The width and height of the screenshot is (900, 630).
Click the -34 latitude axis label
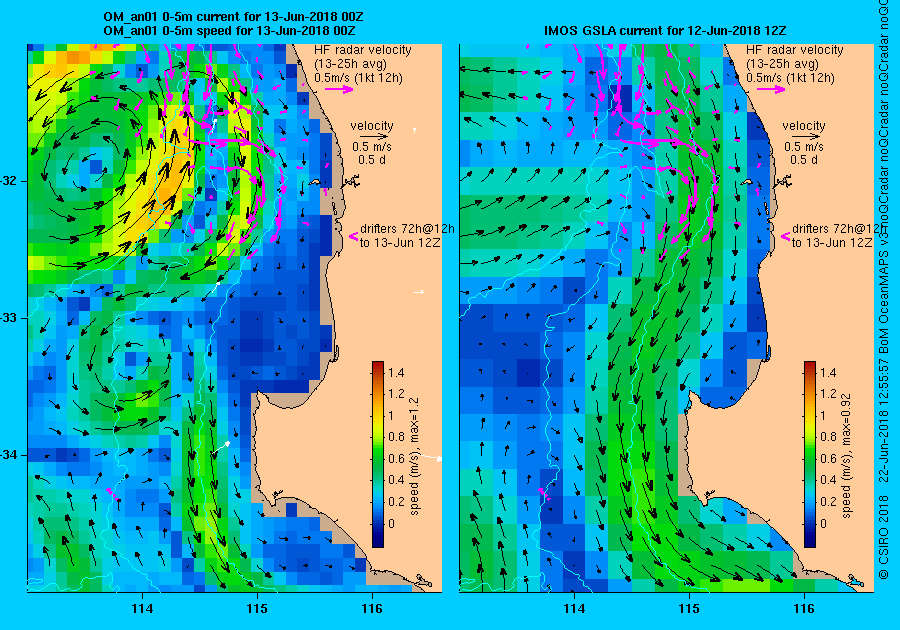coord(10,455)
